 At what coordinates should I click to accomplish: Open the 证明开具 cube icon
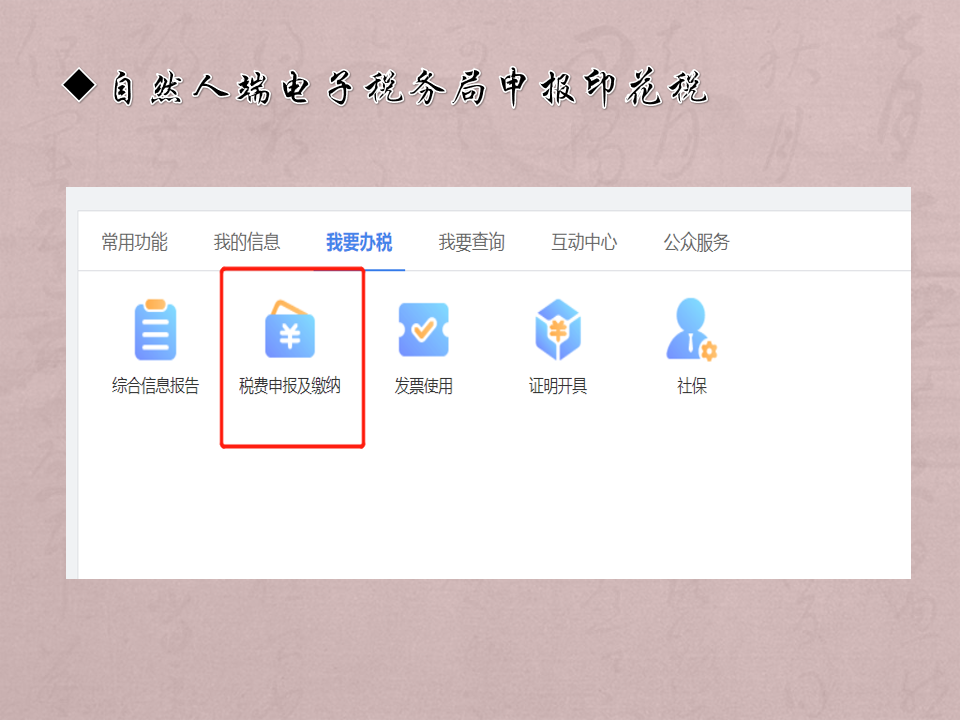click(x=558, y=329)
